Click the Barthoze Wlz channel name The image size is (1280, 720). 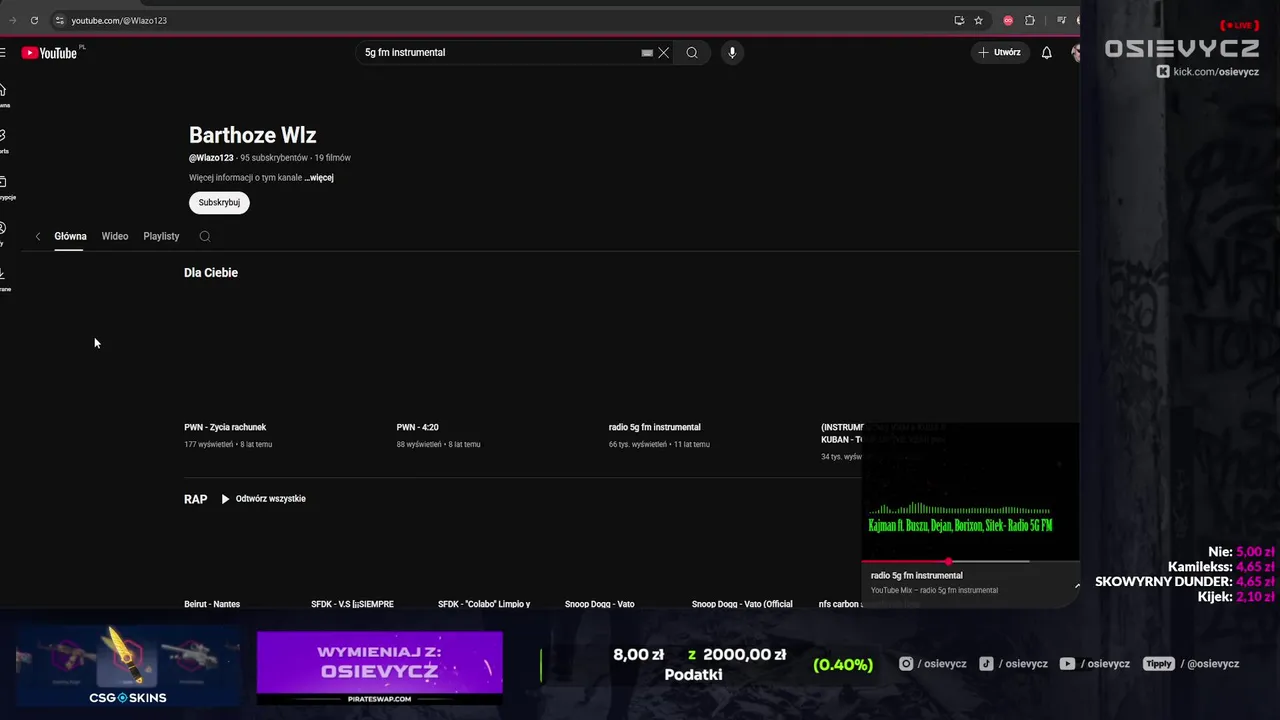(x=253, y=135)
